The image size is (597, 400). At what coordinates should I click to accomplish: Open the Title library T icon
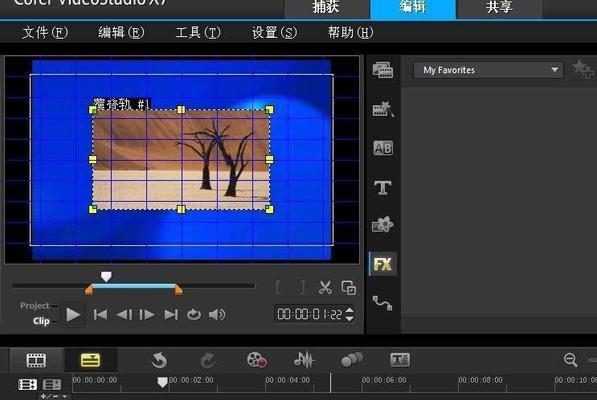(383, 187)
